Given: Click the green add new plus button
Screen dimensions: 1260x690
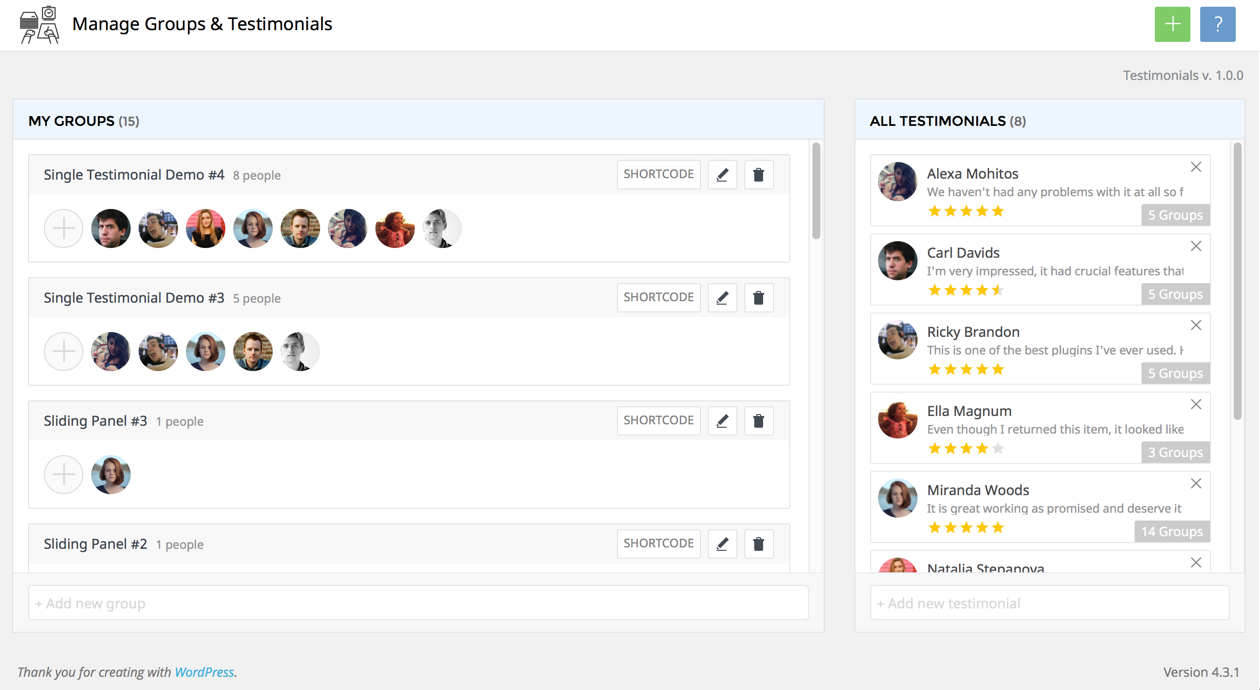Looking at the screenshot, I should point(1172,24).
